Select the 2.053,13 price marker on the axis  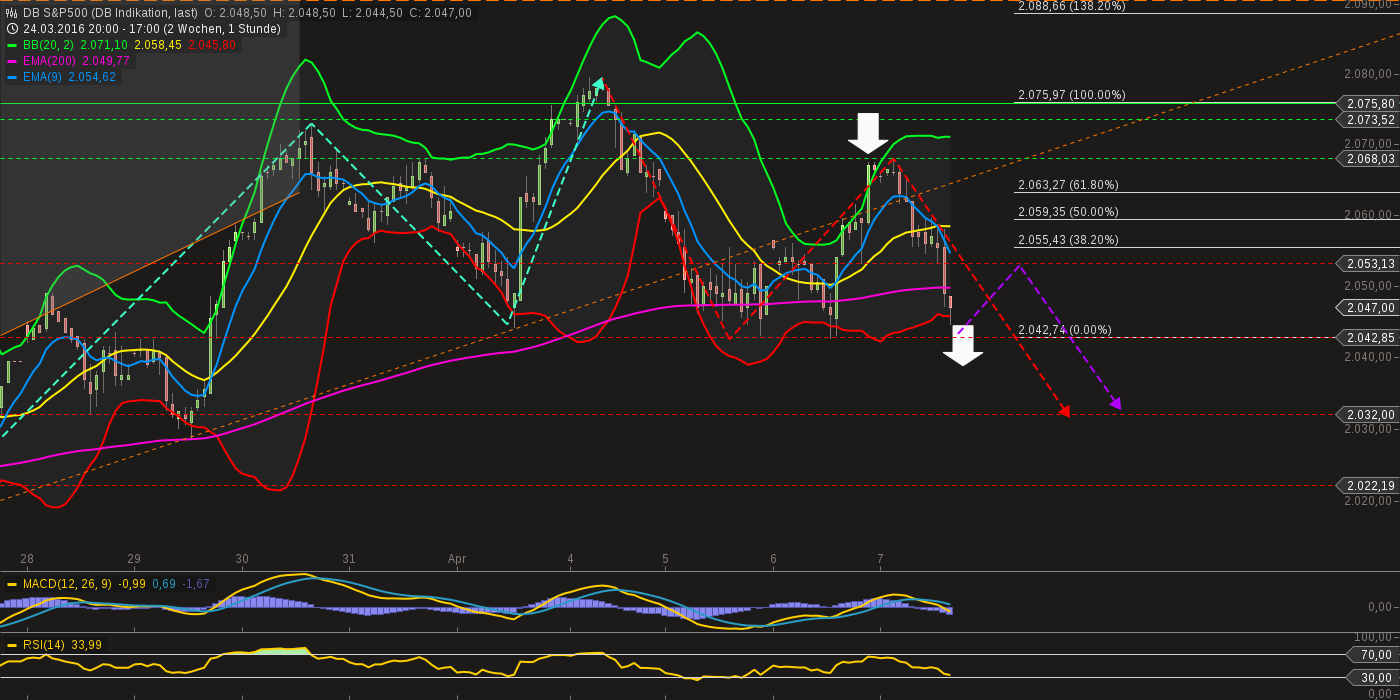[1368, 264]
